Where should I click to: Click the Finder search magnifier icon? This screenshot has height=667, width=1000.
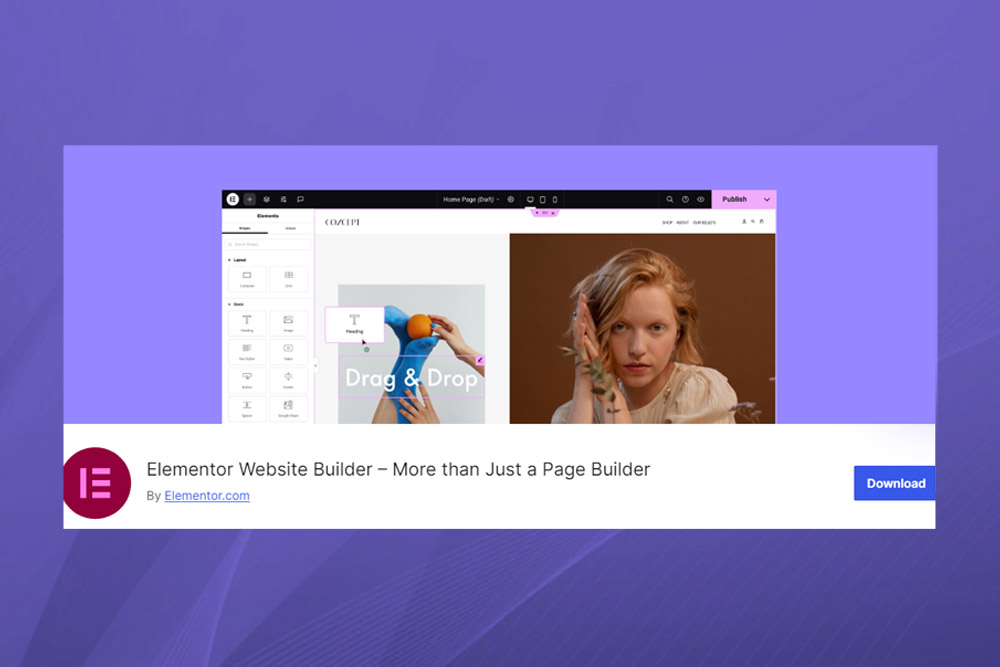point(670,199)
